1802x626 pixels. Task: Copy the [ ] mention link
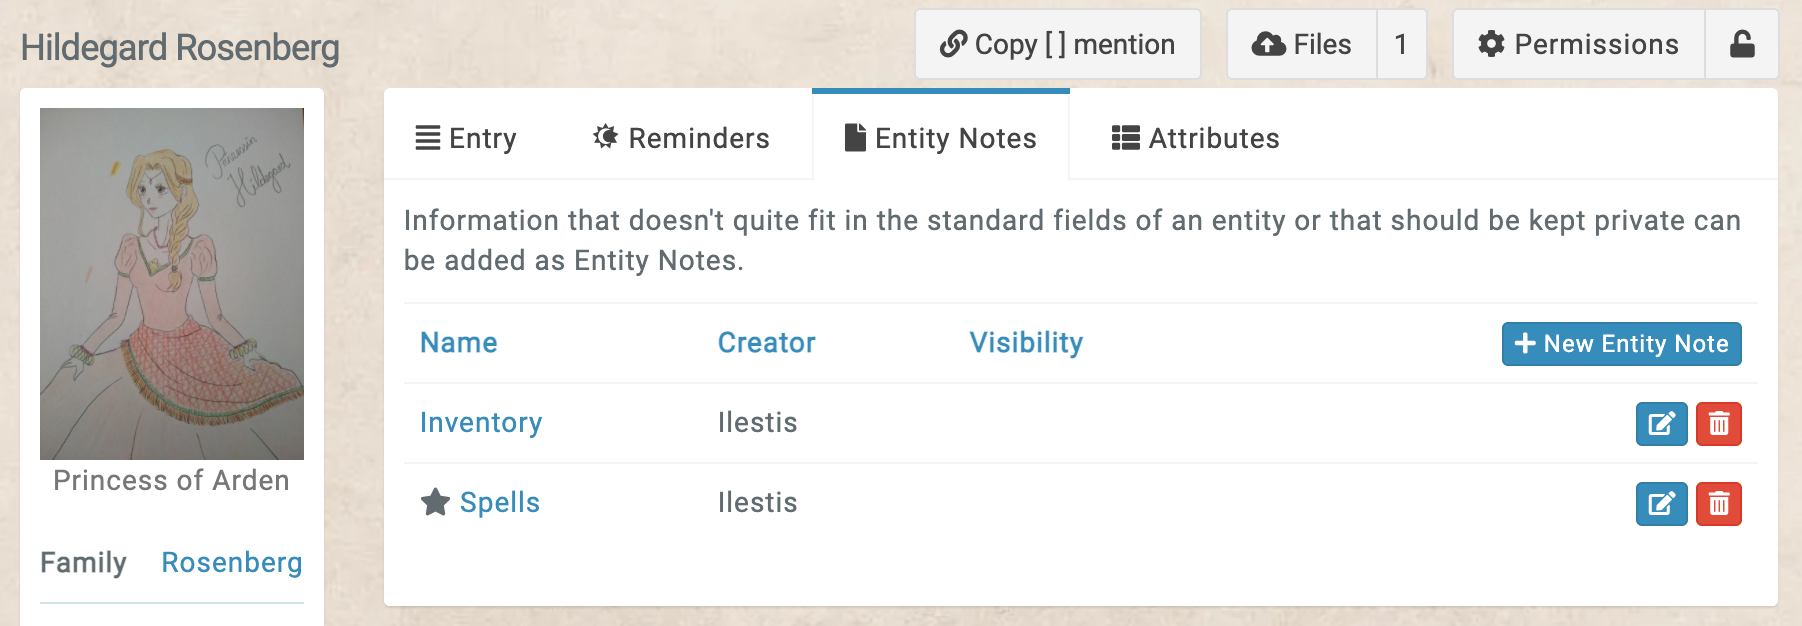pos(1057,44)
